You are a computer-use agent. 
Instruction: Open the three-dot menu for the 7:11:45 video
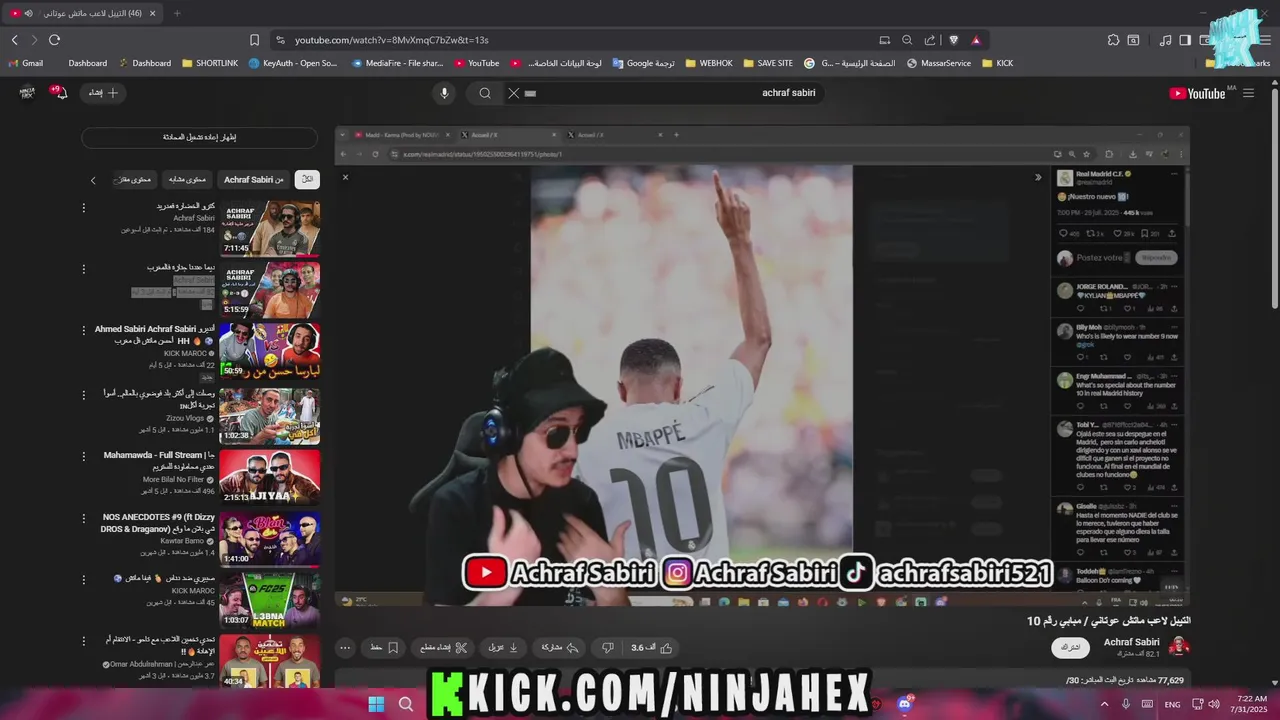click(84, 208)
